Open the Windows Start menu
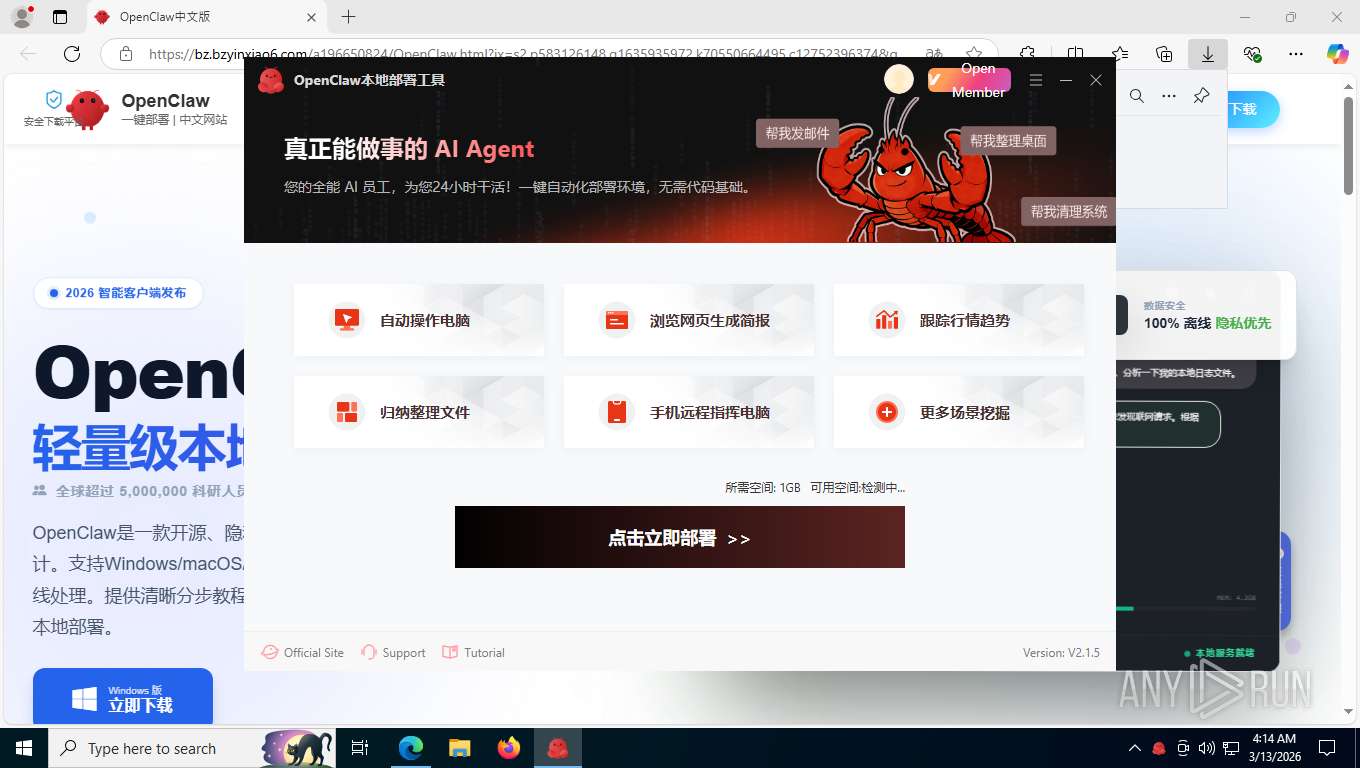The height and width of the screenshot is (768, 1360). pyautogui.click(x=24, y=748)
